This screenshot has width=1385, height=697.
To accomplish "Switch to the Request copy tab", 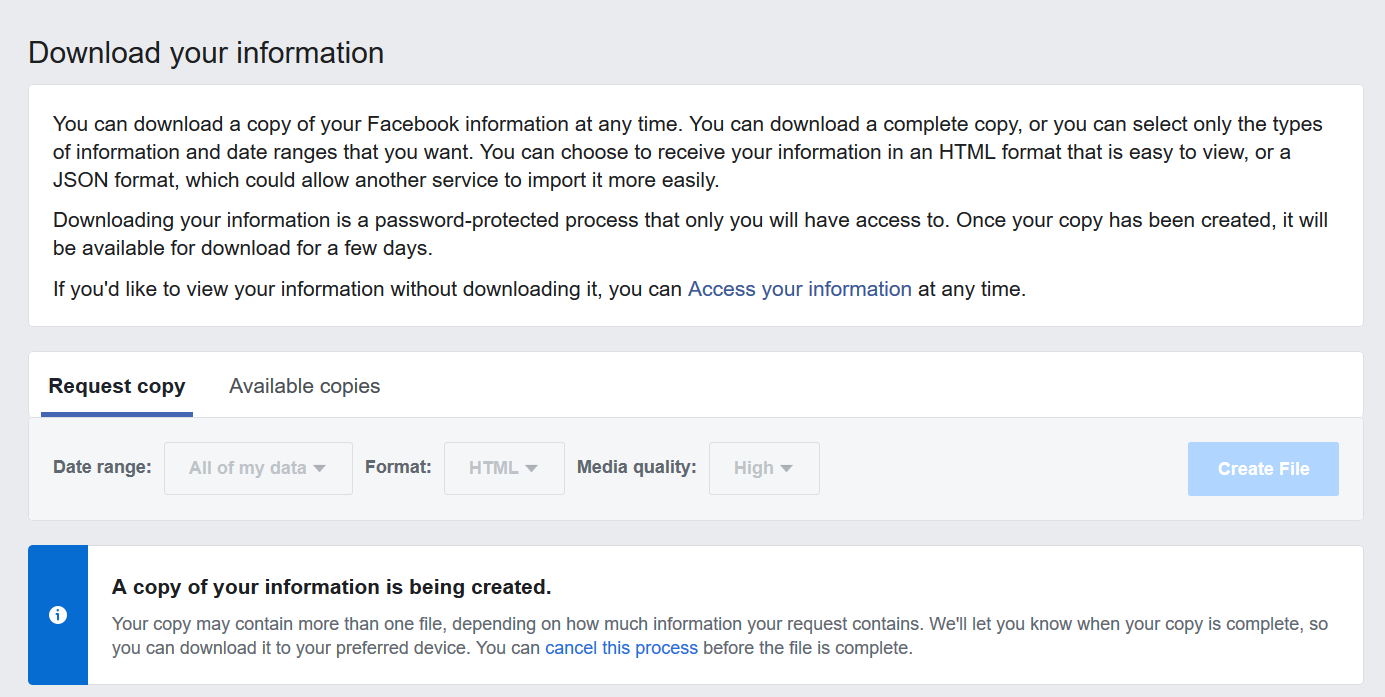I will click(x=117, y=386).
